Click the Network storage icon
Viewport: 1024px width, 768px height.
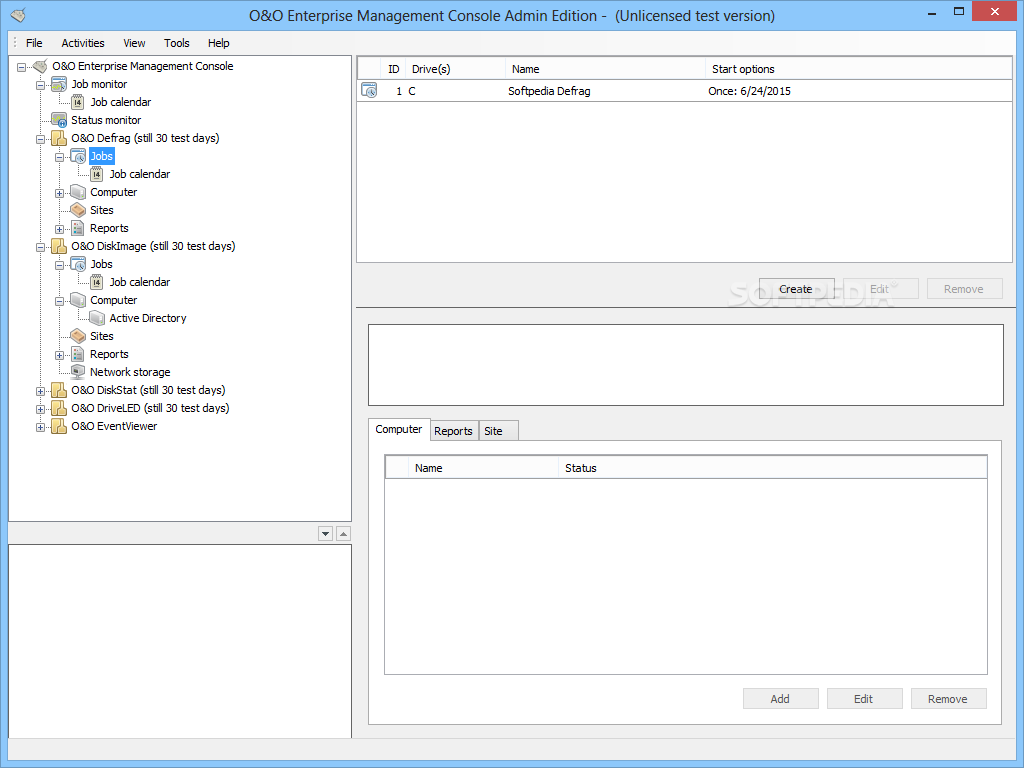point(78,372)
